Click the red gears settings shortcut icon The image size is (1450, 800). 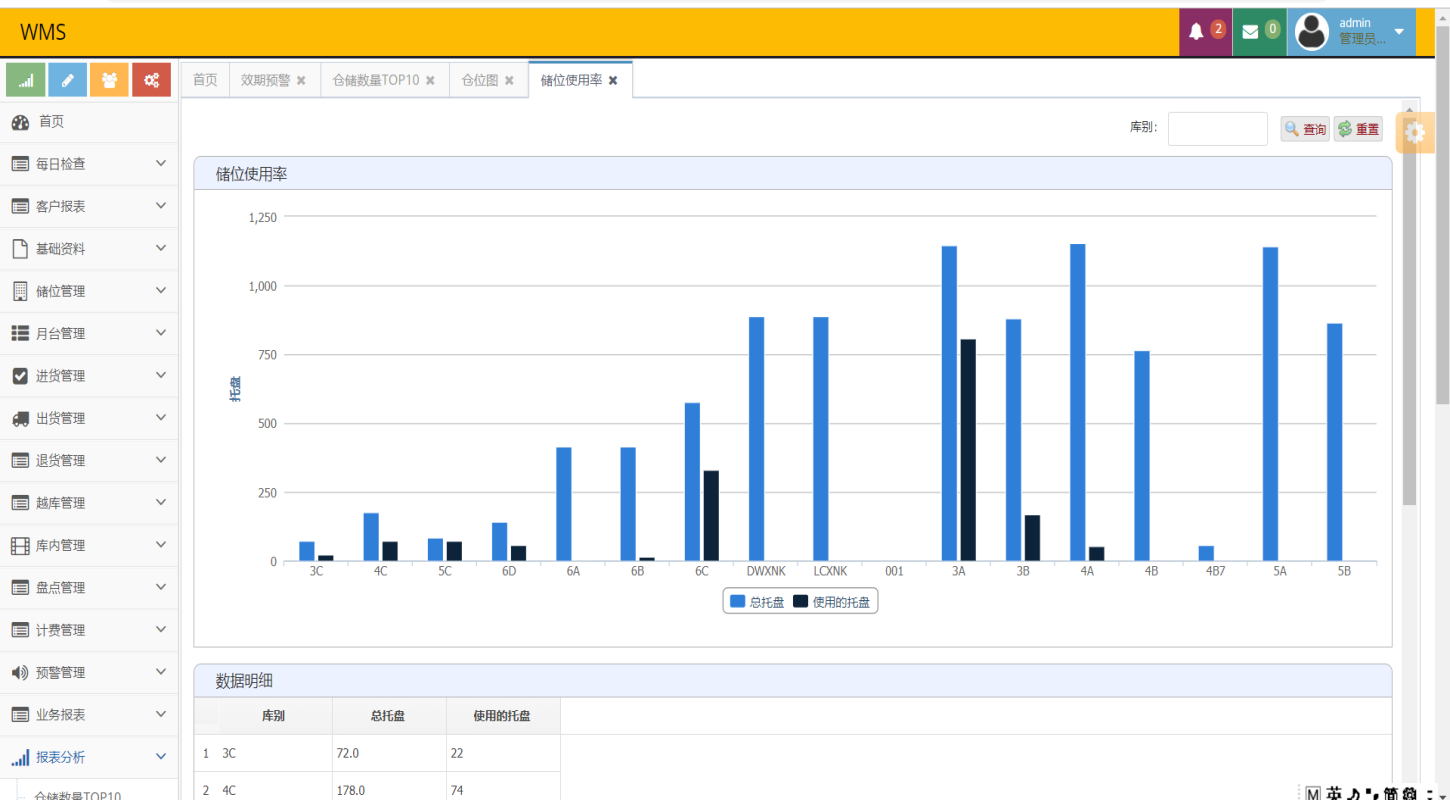click(x=151, y=80)
